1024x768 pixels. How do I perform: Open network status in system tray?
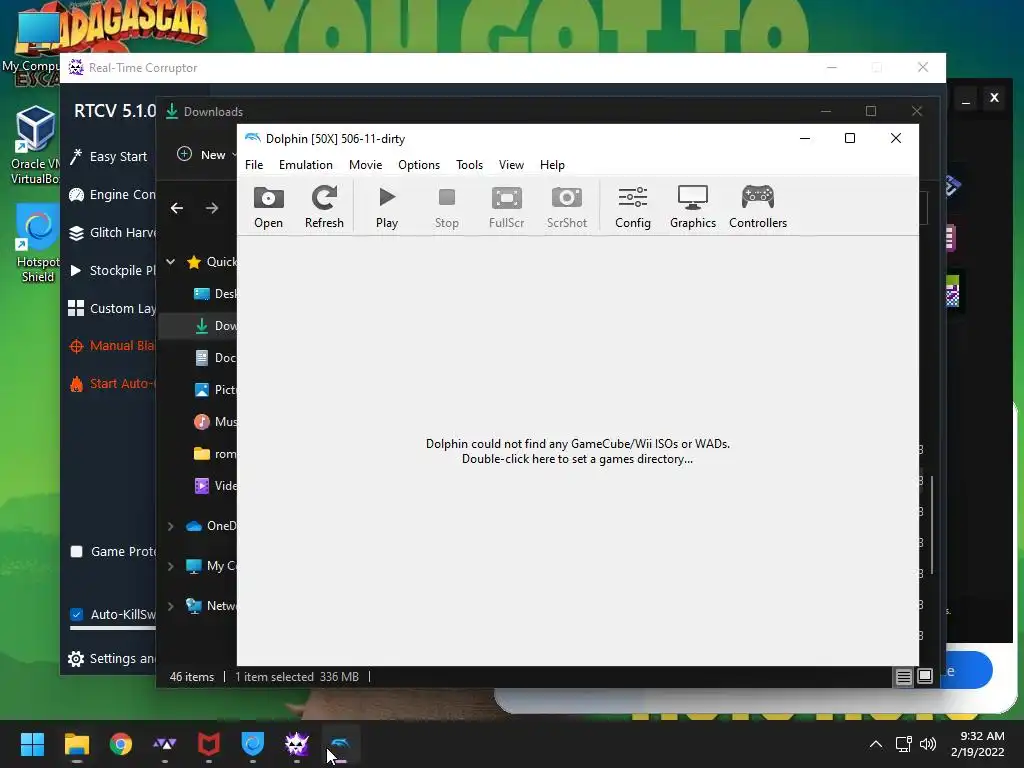(903, 744)
